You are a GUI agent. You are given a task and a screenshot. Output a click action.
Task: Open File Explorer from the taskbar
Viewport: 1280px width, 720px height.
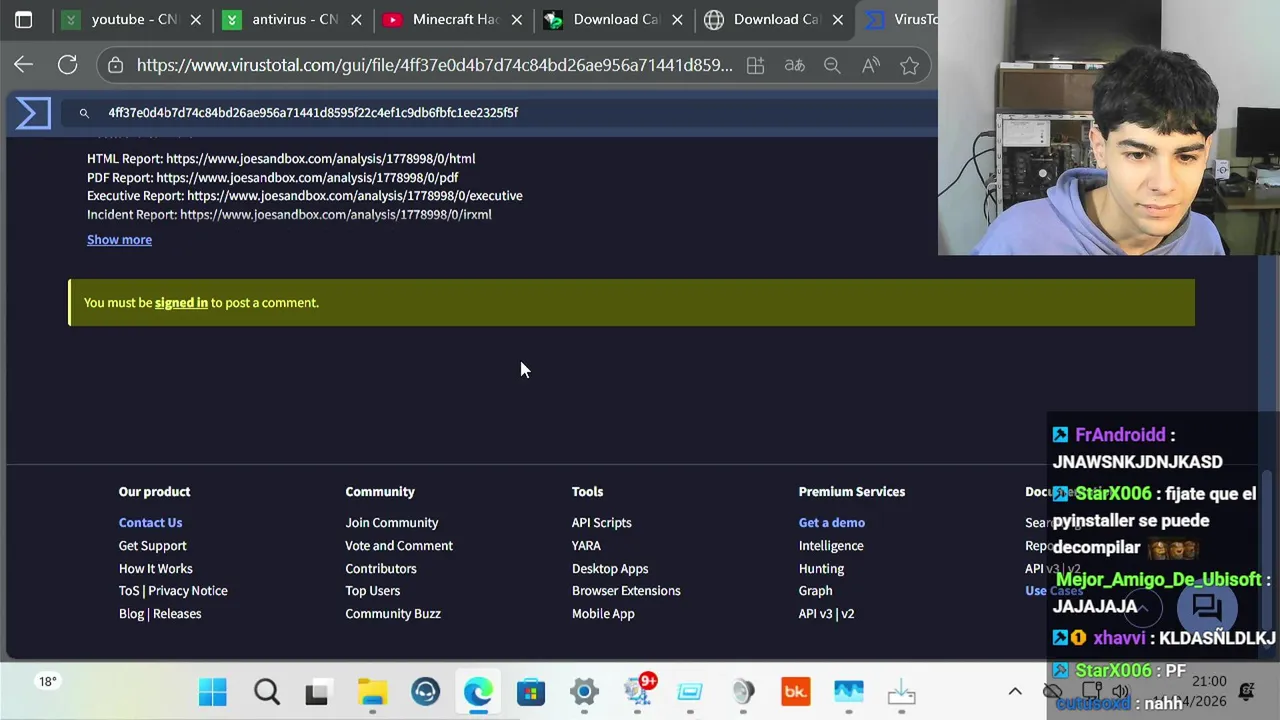pyautogui.click(x=372, y=692)
